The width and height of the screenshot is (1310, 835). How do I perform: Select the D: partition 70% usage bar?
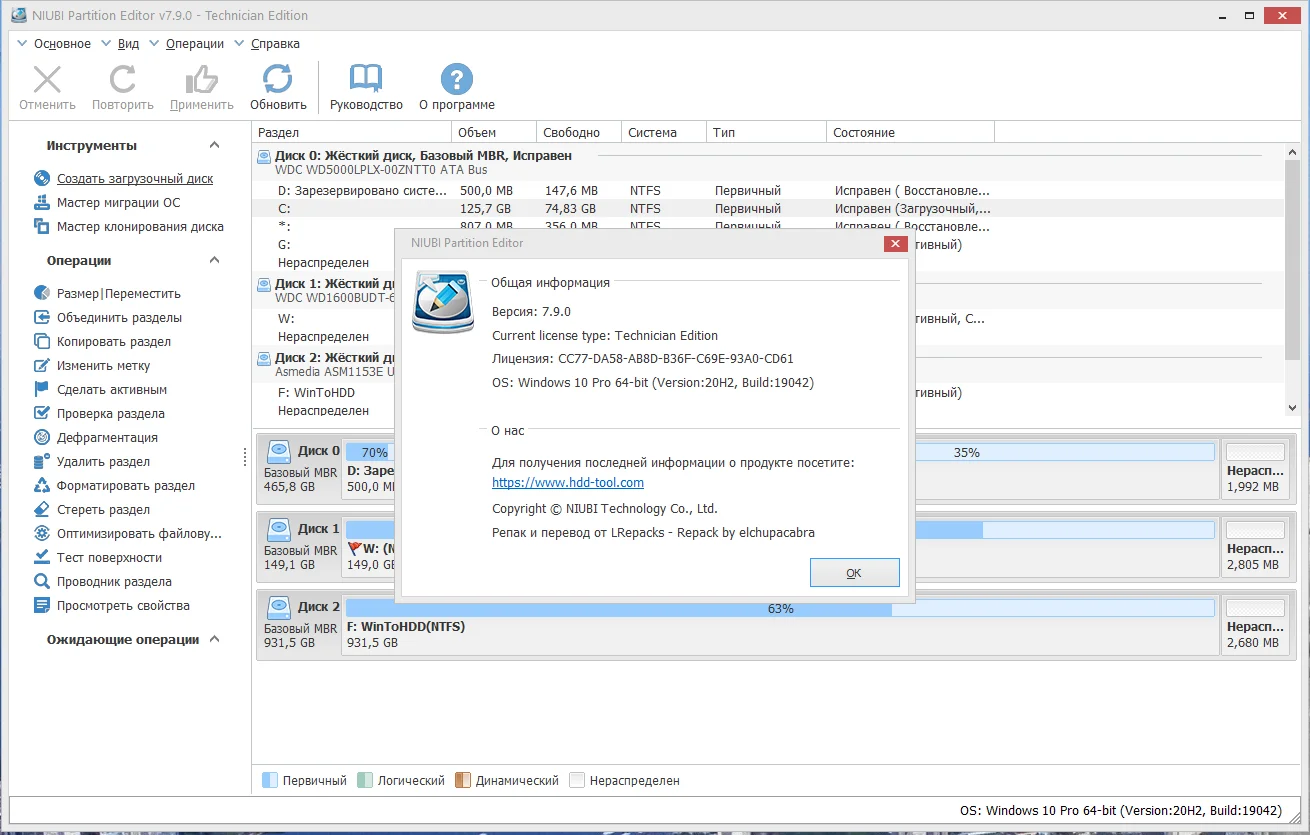click(x=369, y=452)
